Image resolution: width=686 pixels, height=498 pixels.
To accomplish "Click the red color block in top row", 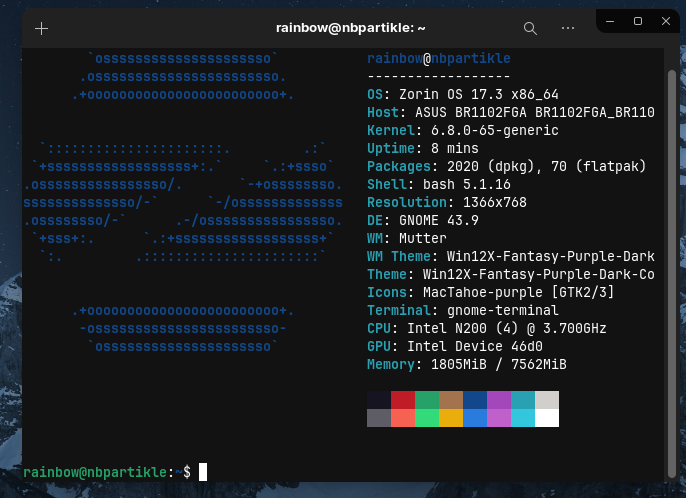I will click(x=403, y=400).
